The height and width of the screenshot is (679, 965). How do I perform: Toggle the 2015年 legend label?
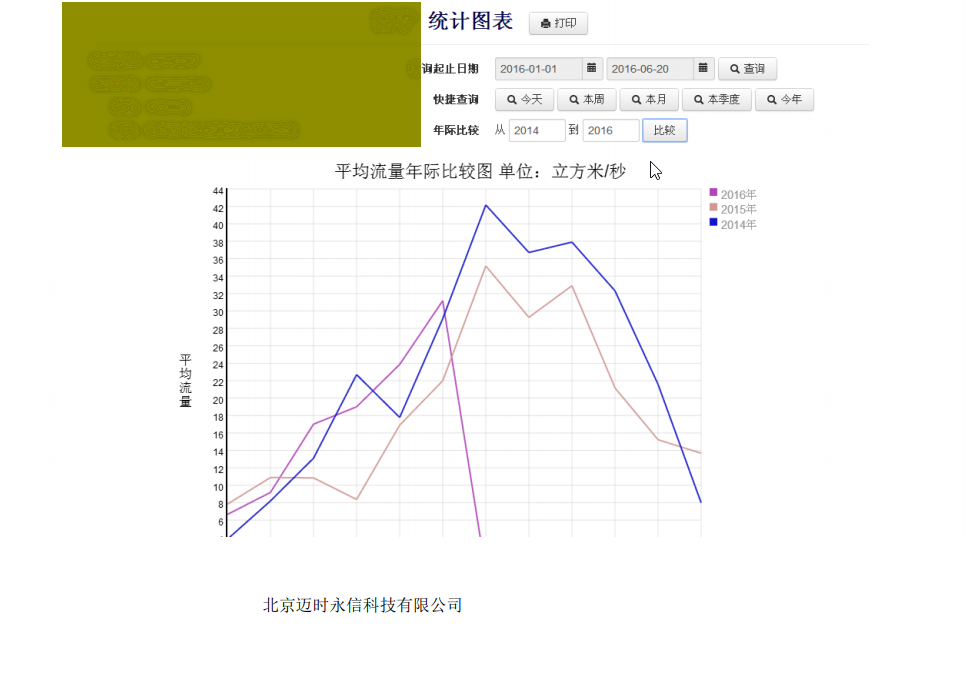coord(738,209)
